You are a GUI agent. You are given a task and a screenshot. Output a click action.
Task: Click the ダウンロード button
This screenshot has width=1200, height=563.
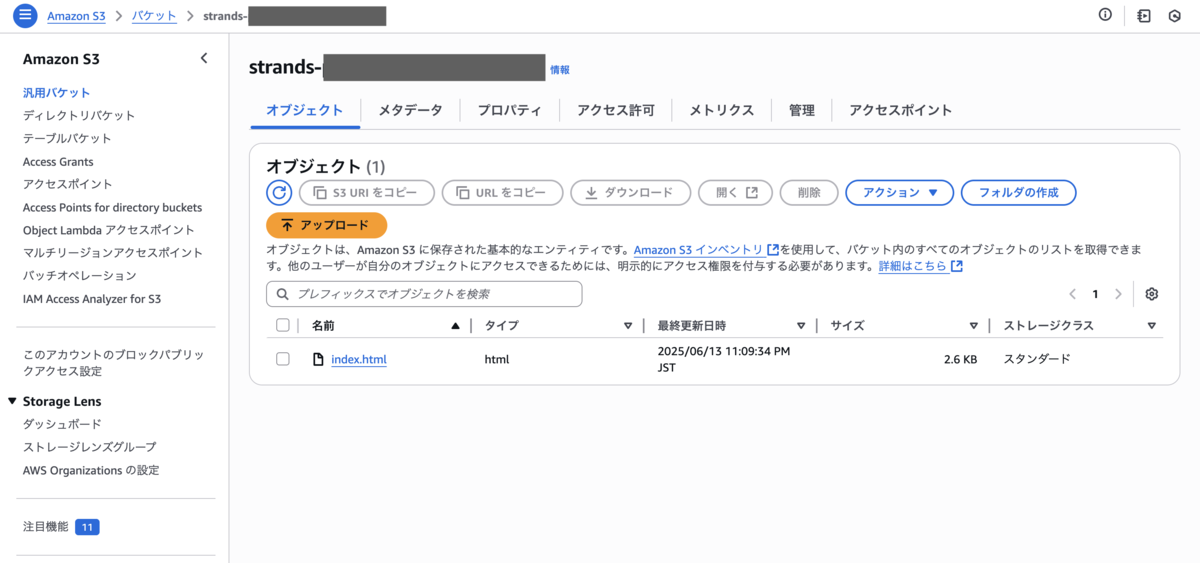[x=630, y=193]
